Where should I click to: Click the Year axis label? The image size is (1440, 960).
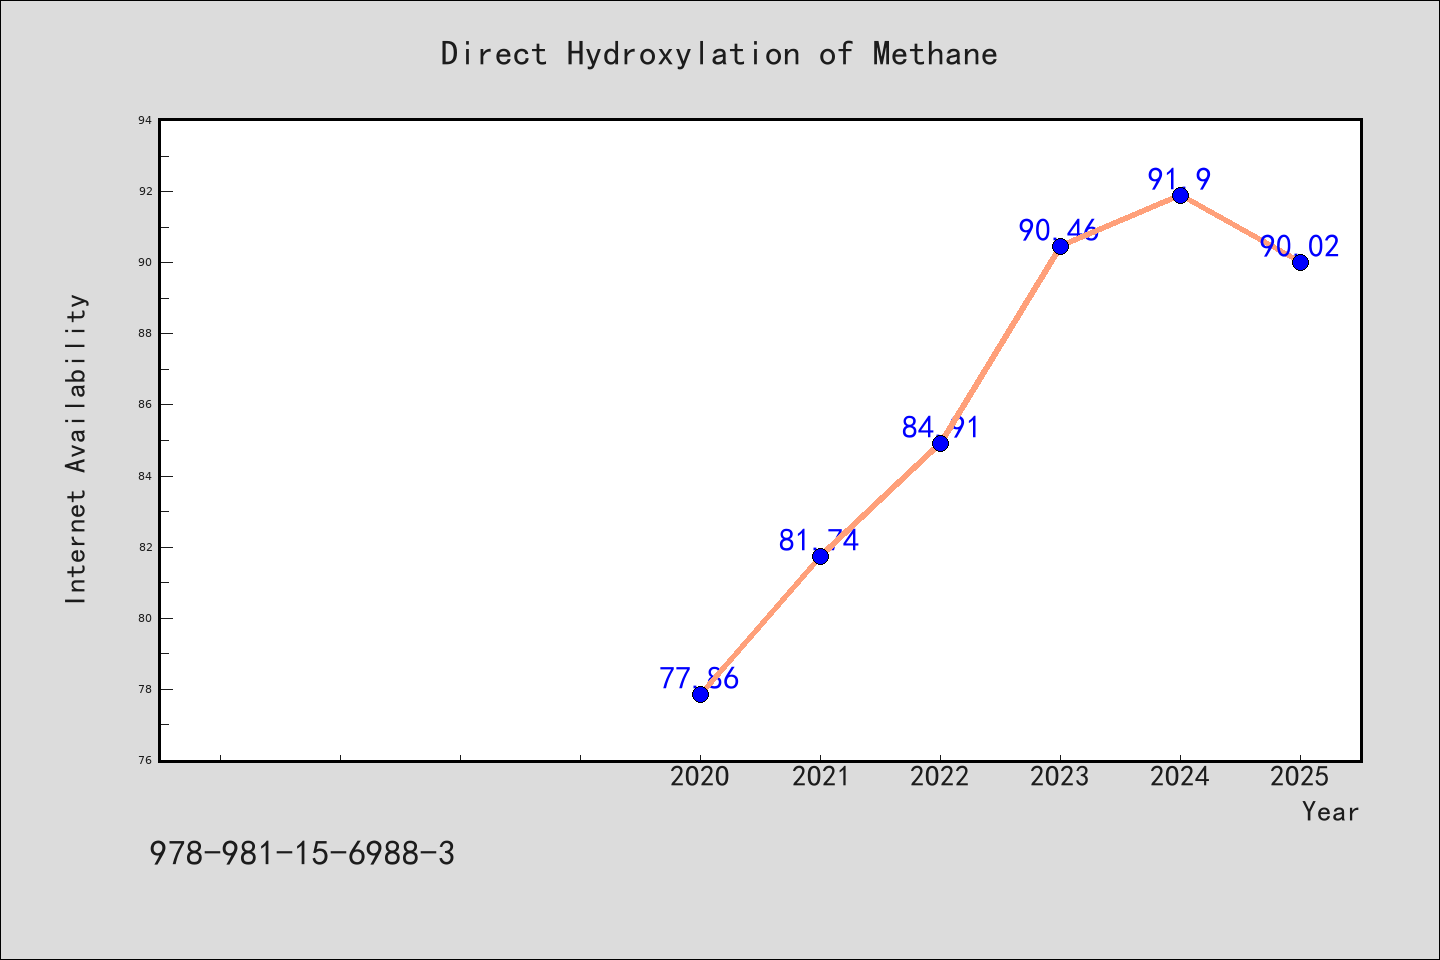click(x=1330, y=812)
